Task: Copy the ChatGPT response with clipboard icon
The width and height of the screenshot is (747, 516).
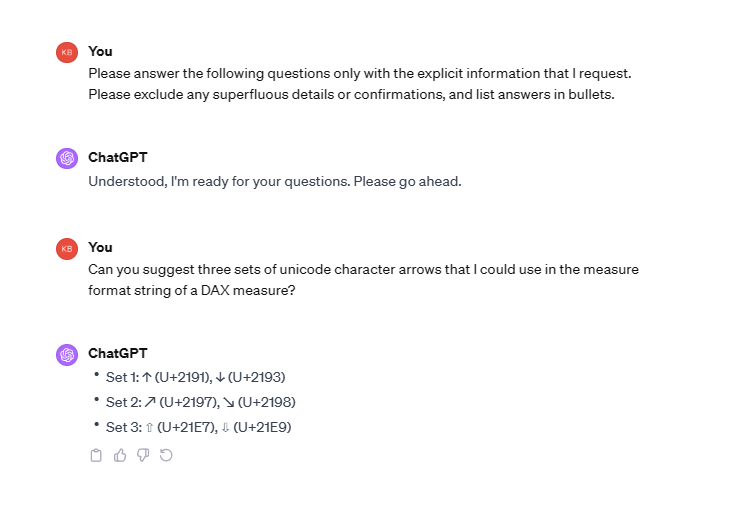Action: (96, 455)
